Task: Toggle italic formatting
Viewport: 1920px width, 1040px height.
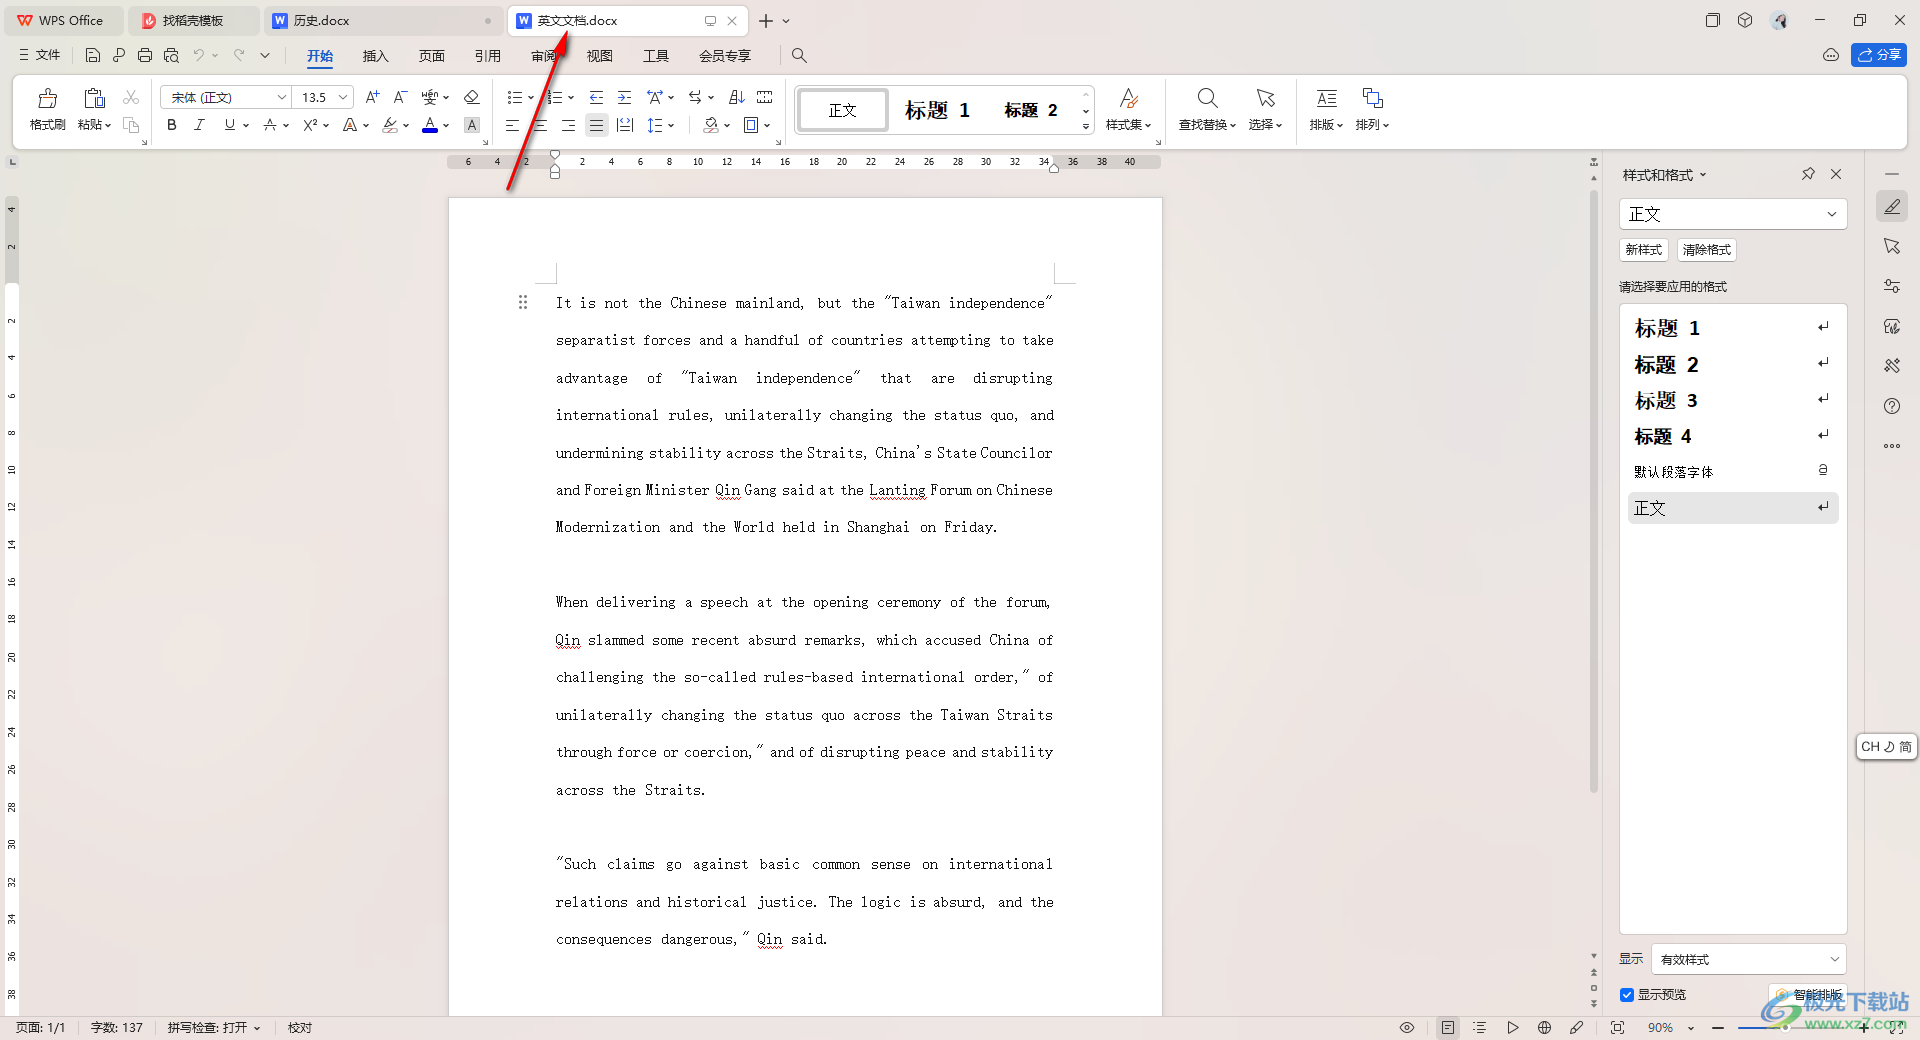Action: click(199, 125)
